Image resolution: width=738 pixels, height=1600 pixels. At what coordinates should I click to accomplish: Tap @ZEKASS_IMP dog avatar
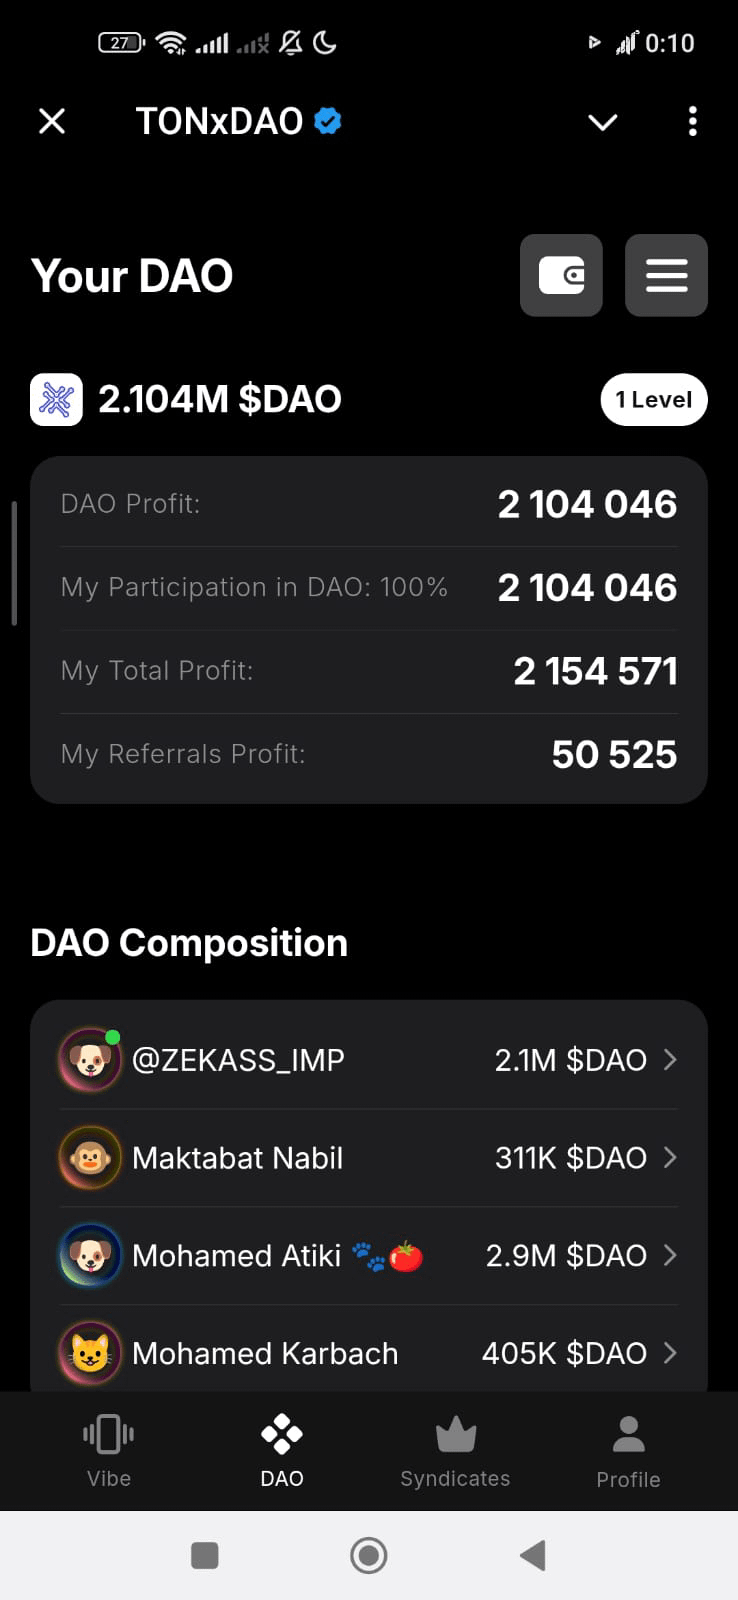(90, 1060)
